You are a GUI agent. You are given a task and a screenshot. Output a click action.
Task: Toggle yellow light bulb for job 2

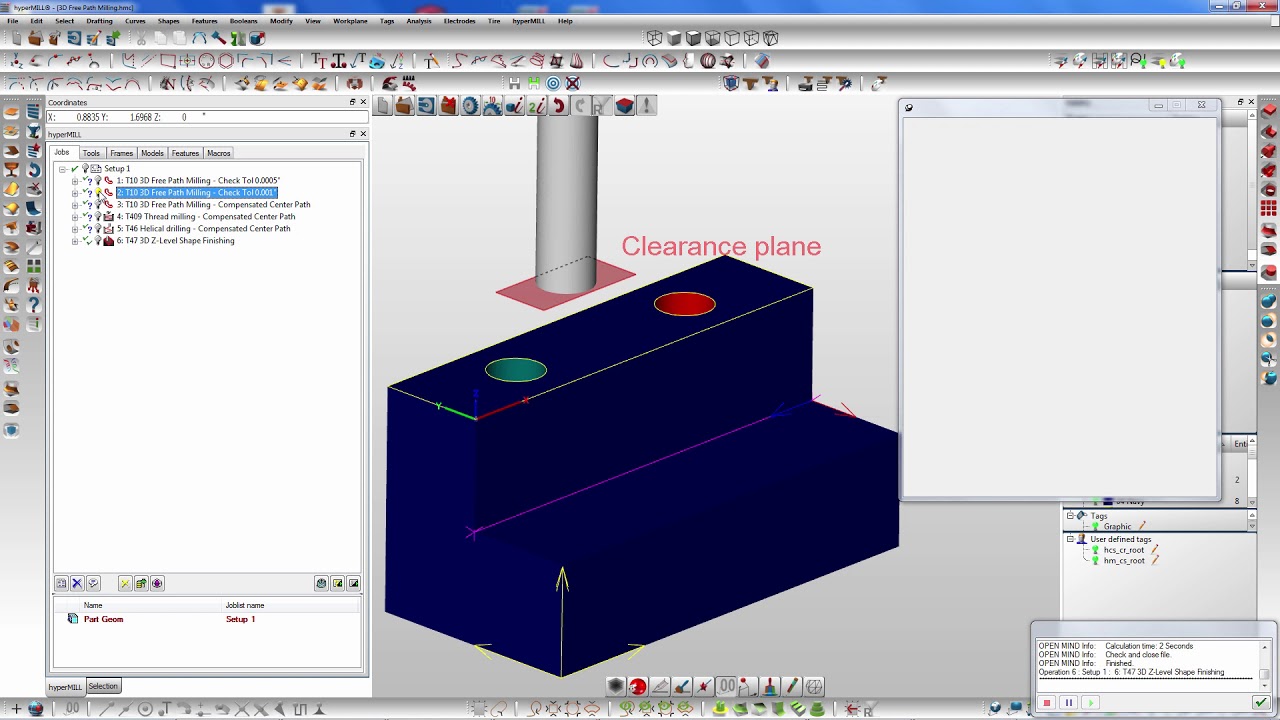[x=98, y=192]
